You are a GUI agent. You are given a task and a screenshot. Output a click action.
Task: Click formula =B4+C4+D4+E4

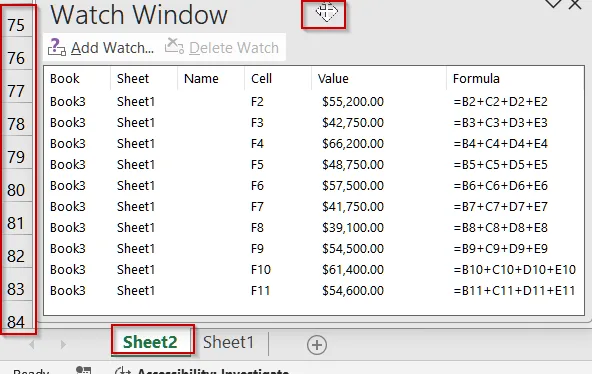[500, 143]
